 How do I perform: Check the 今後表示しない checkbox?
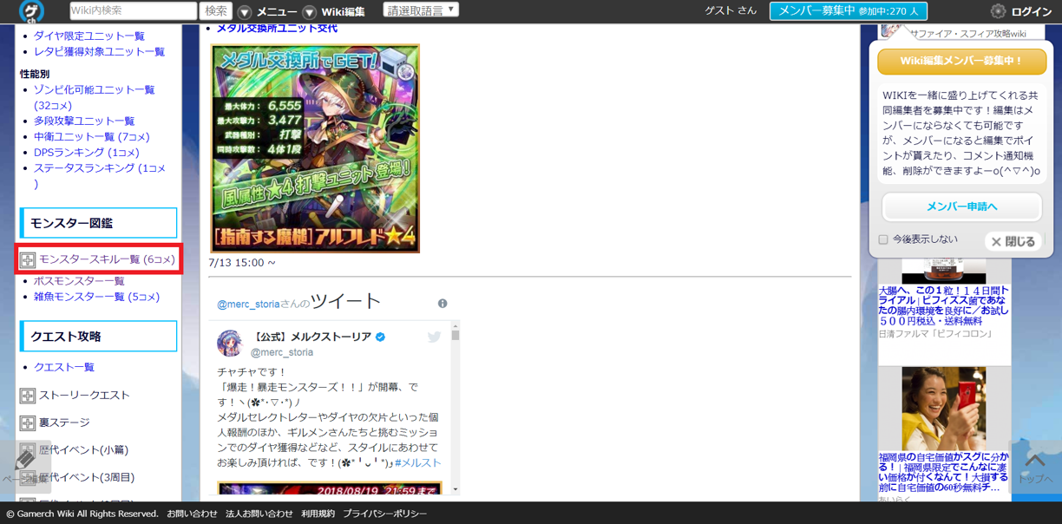pyautogui.click(x=883, y=239)
